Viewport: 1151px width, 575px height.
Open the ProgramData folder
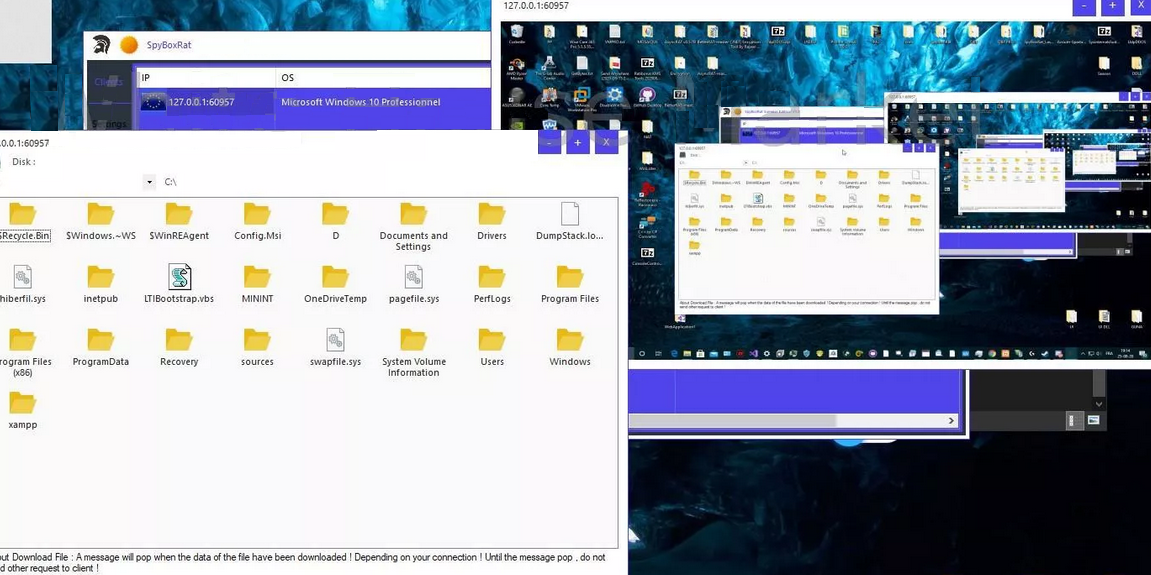tap(100, 340)
